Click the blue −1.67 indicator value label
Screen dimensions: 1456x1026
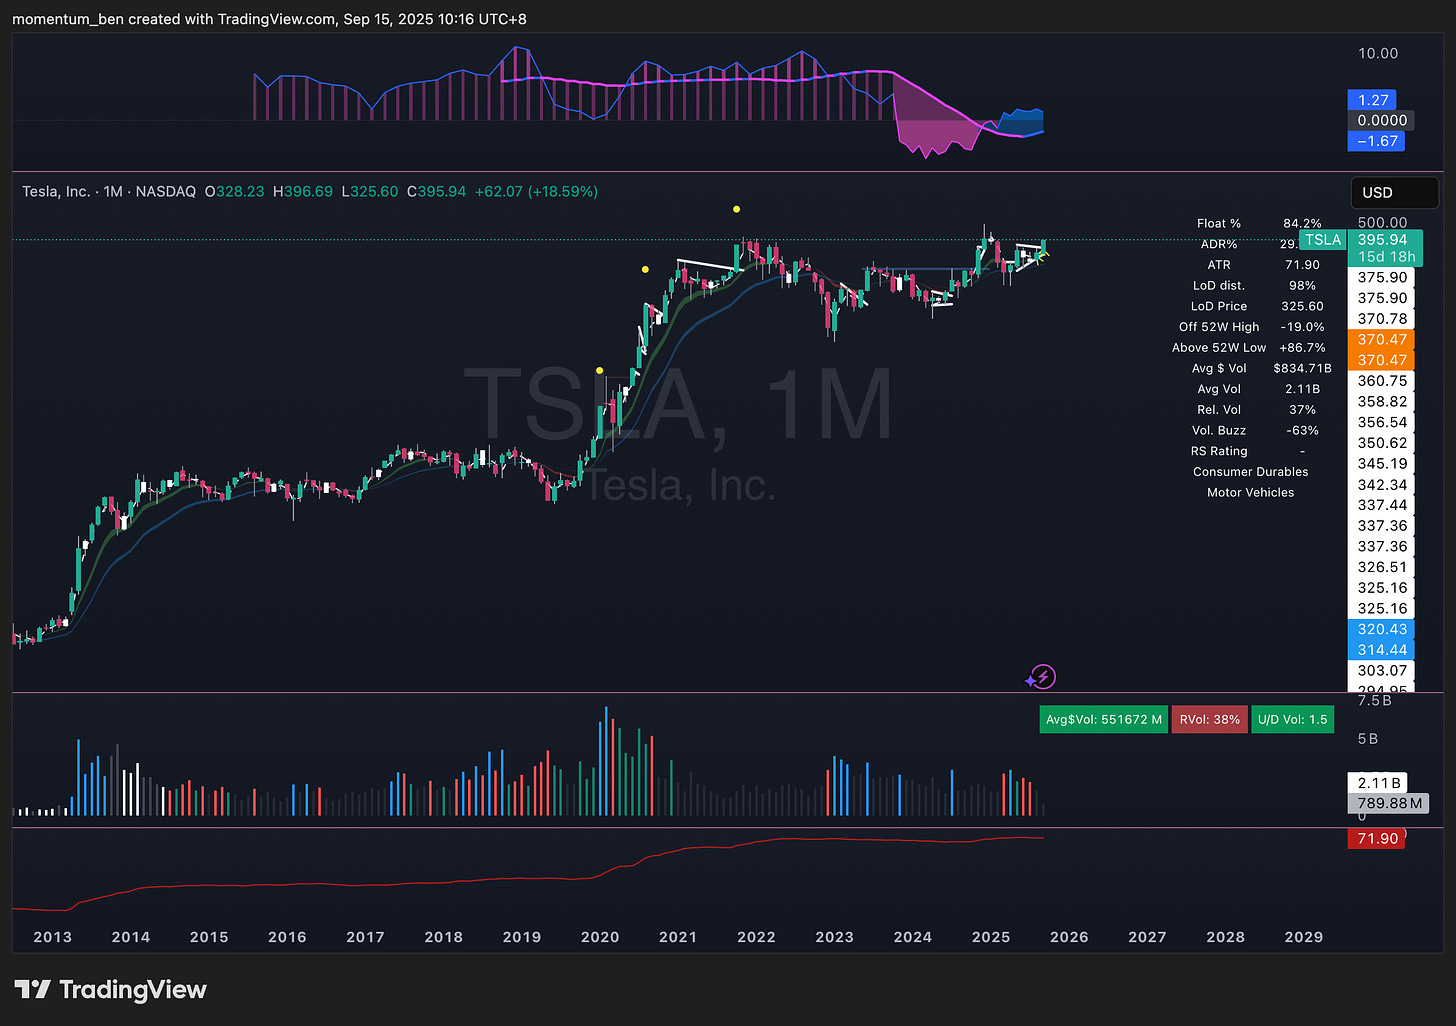pyautogui.click(x=1376, y=141)
